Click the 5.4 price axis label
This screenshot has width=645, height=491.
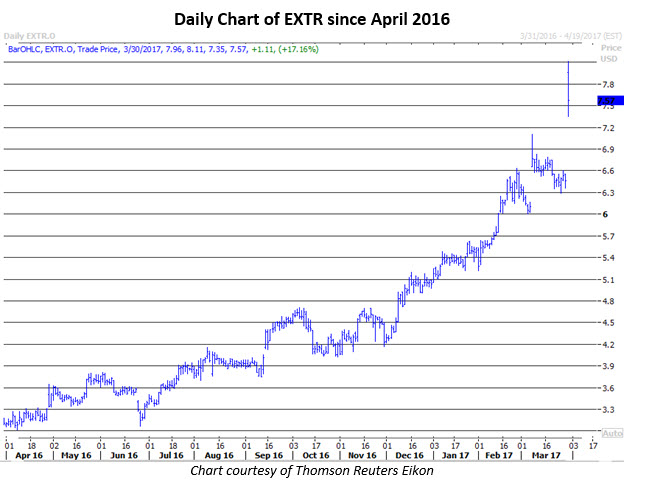(608, 258)
